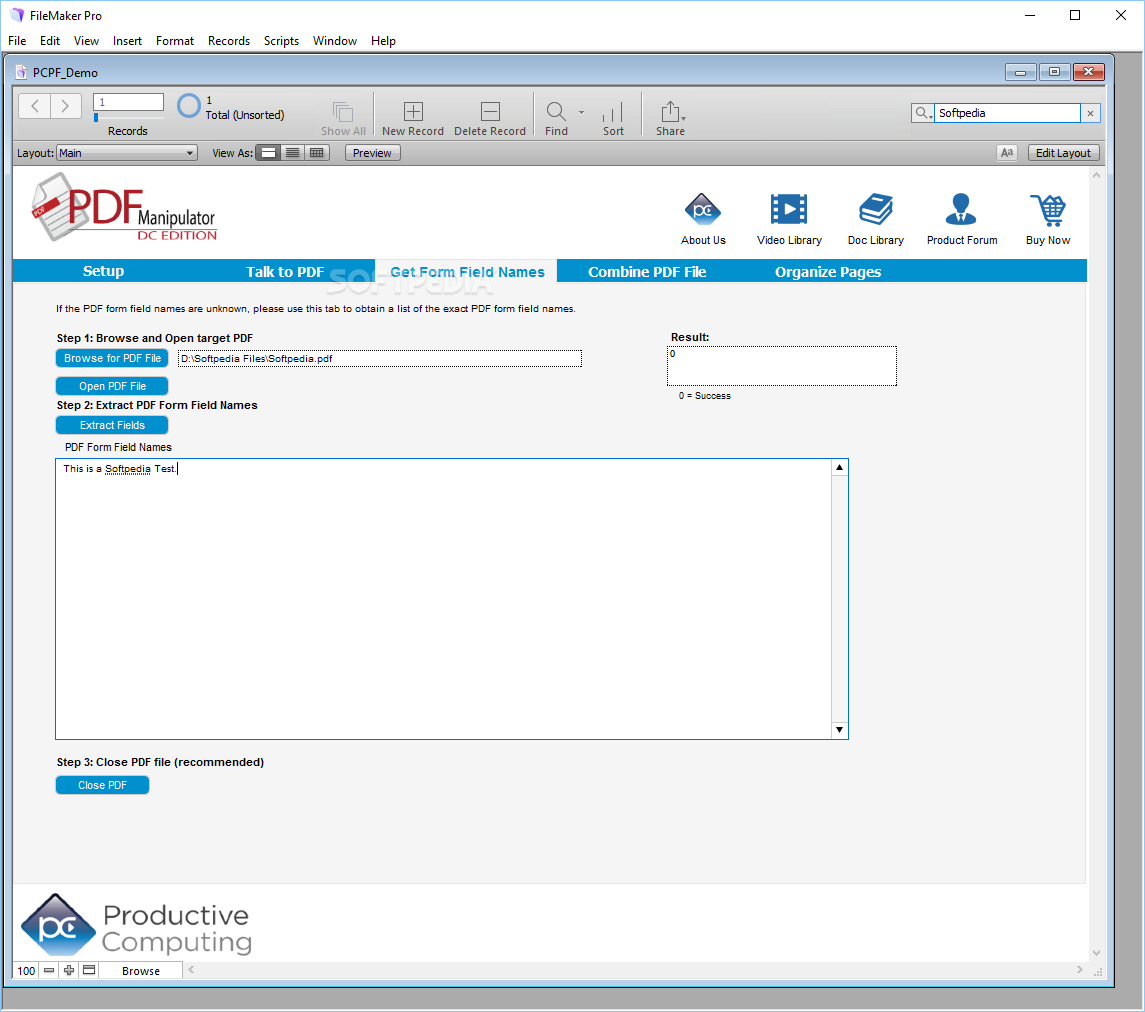Click the found set pie chart icon
Viewport: 1145px width, 1012px height.
188,106
